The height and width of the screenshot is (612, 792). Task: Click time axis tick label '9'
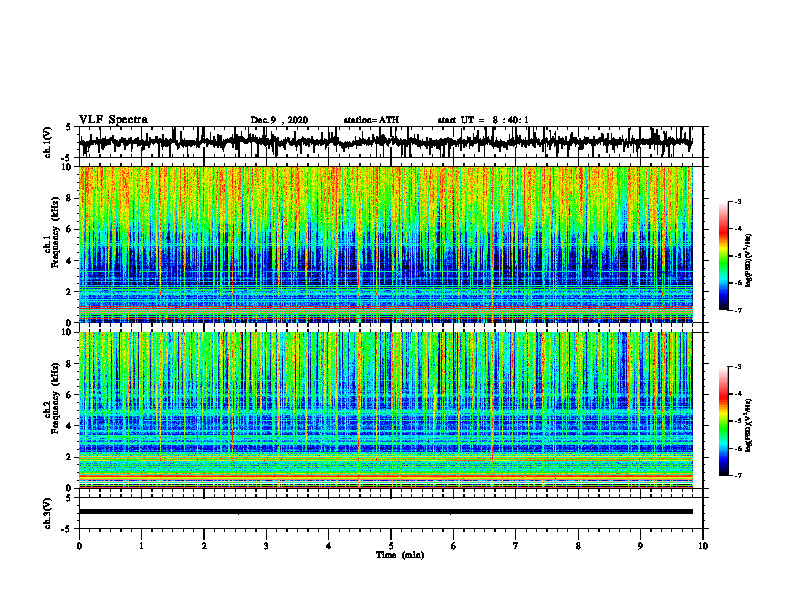point(640,546)
